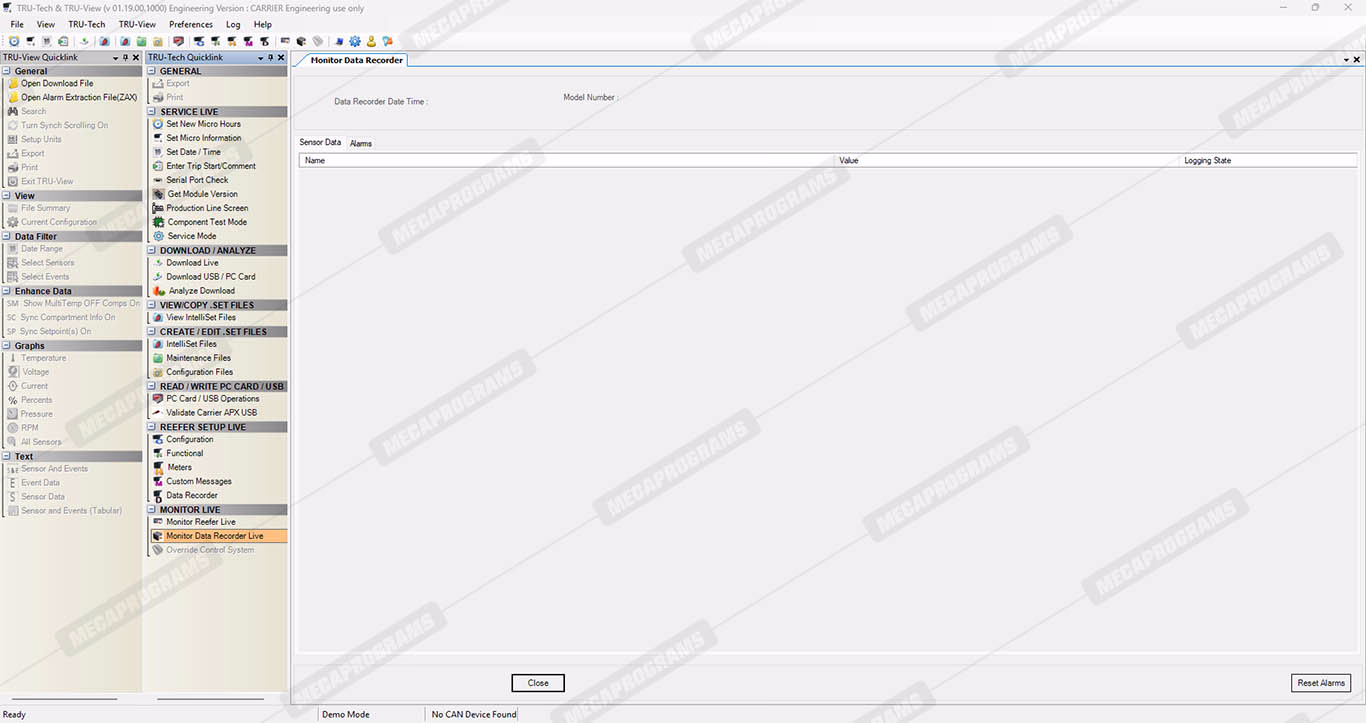This screenshot has height=723, width=1366.
Task: Open Get Module Version tool
Action: click(202, 194)
